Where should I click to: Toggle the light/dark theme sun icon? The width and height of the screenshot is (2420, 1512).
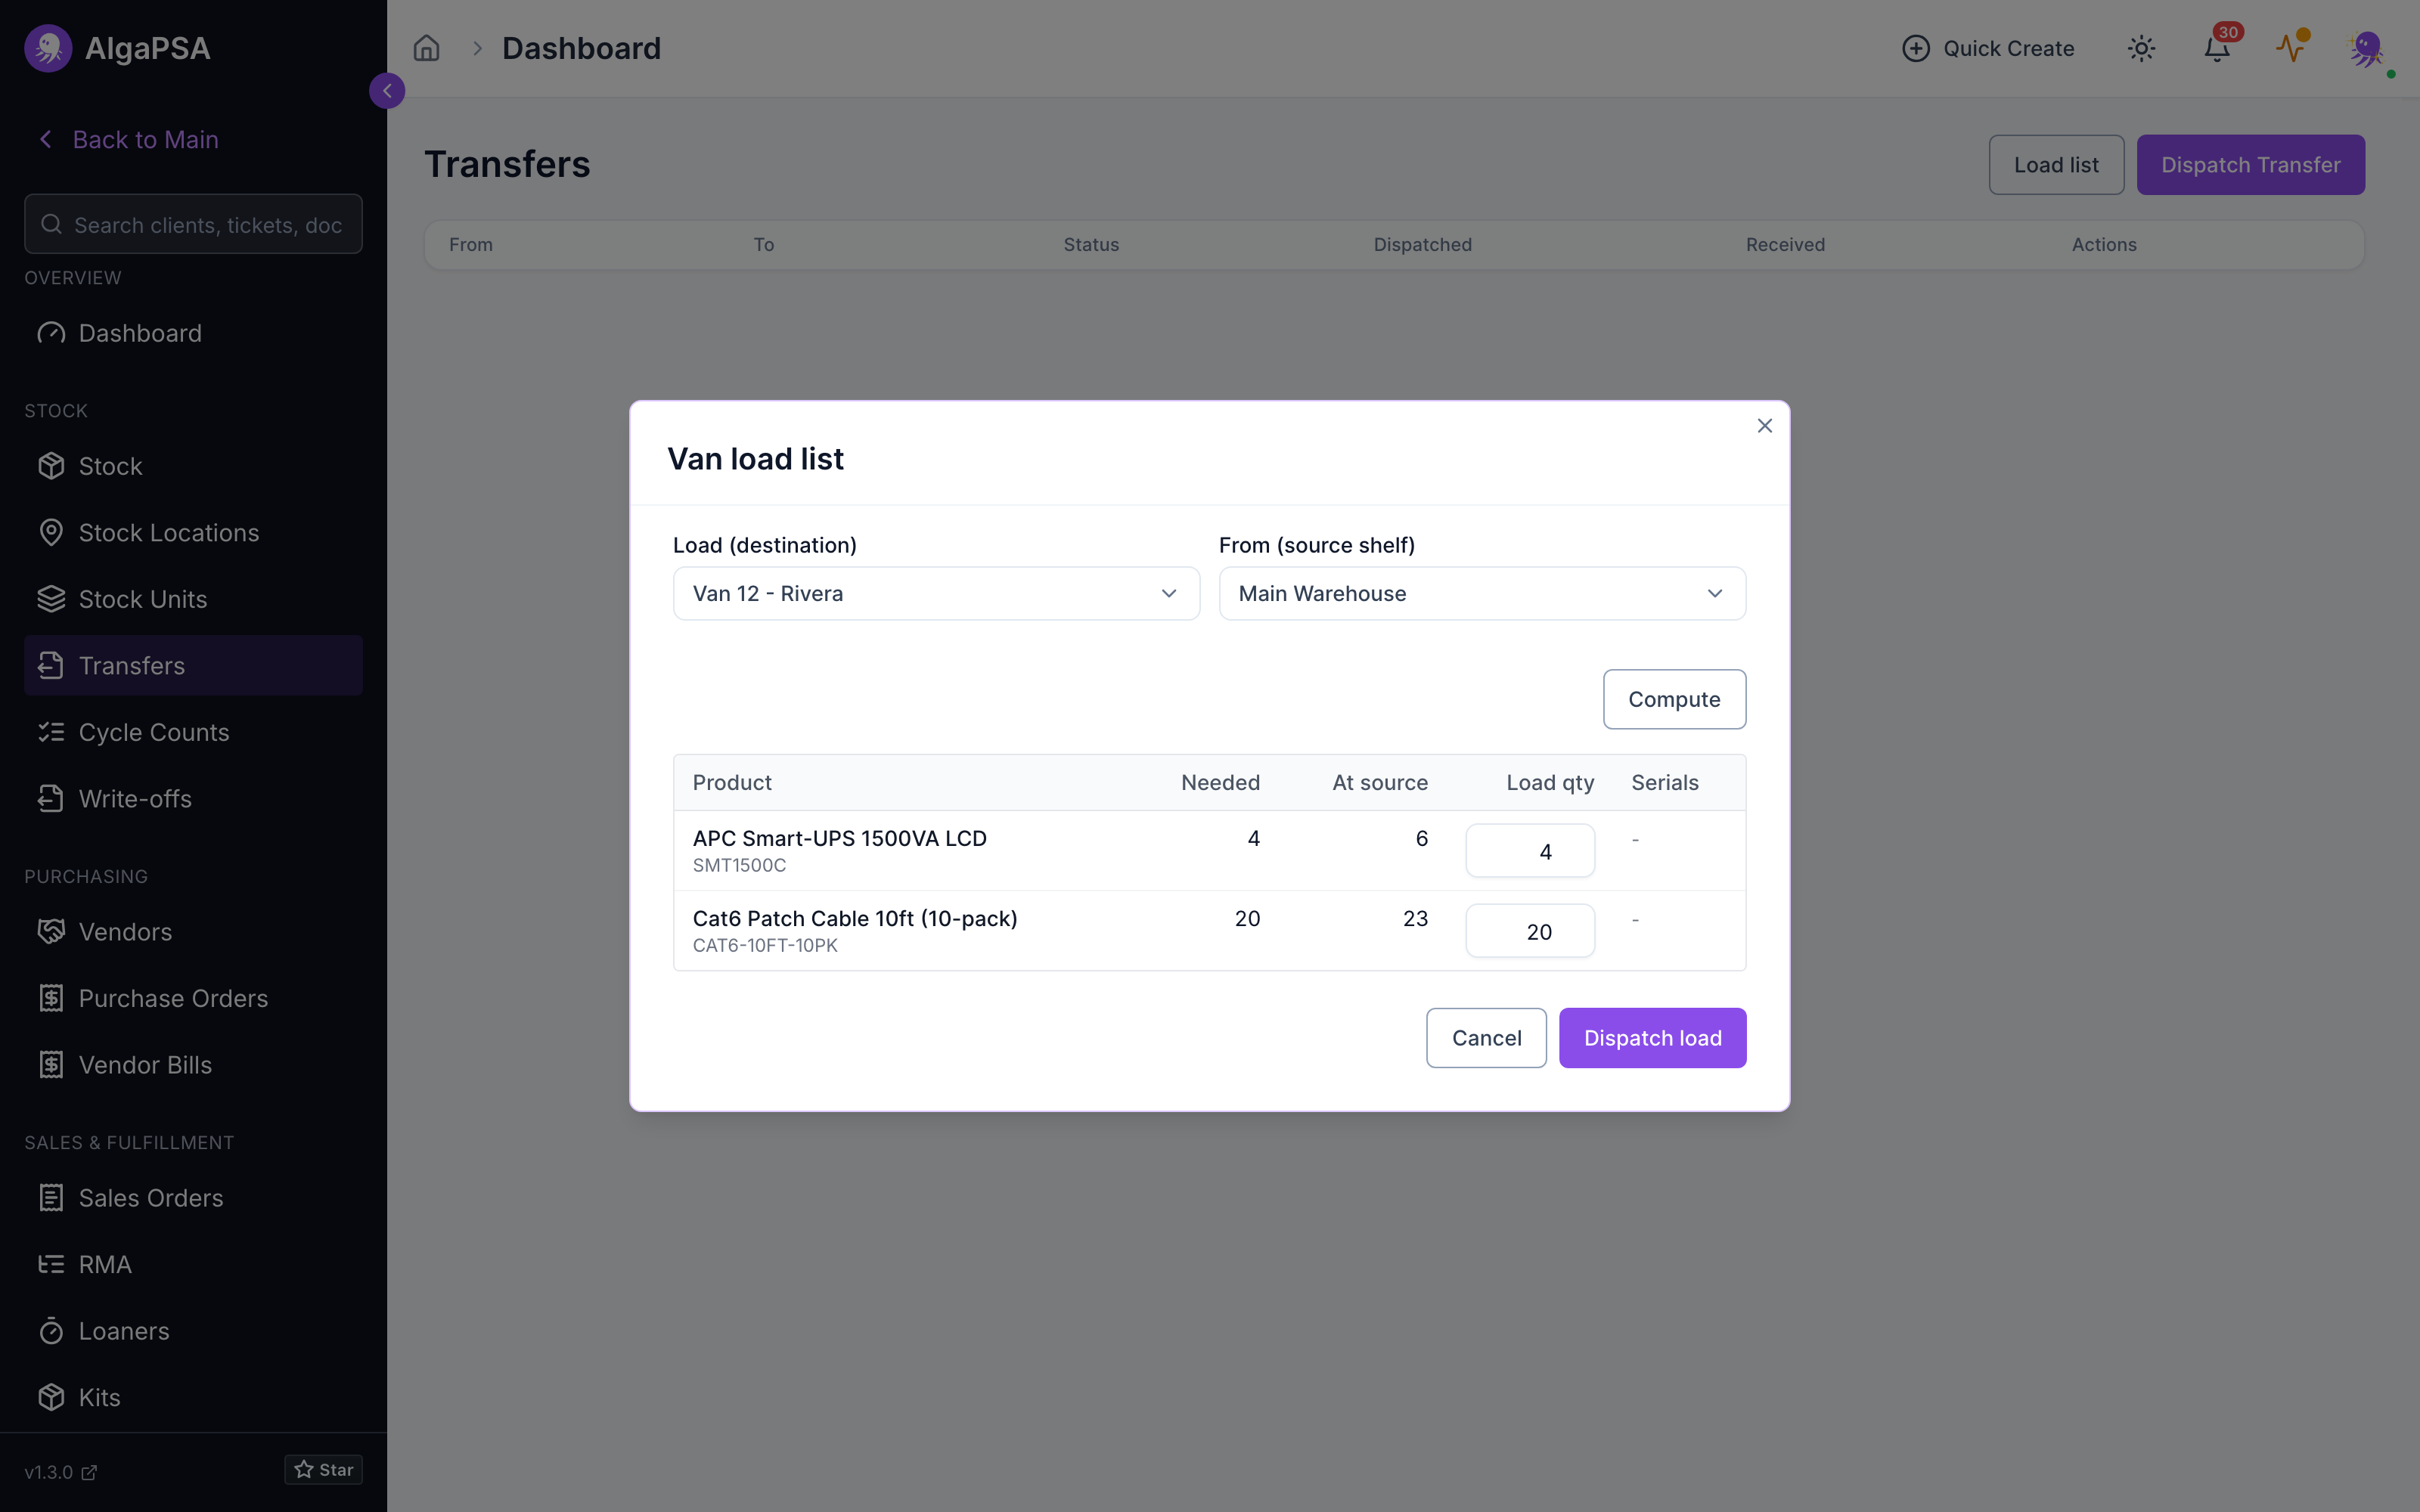click(2141, 48)
